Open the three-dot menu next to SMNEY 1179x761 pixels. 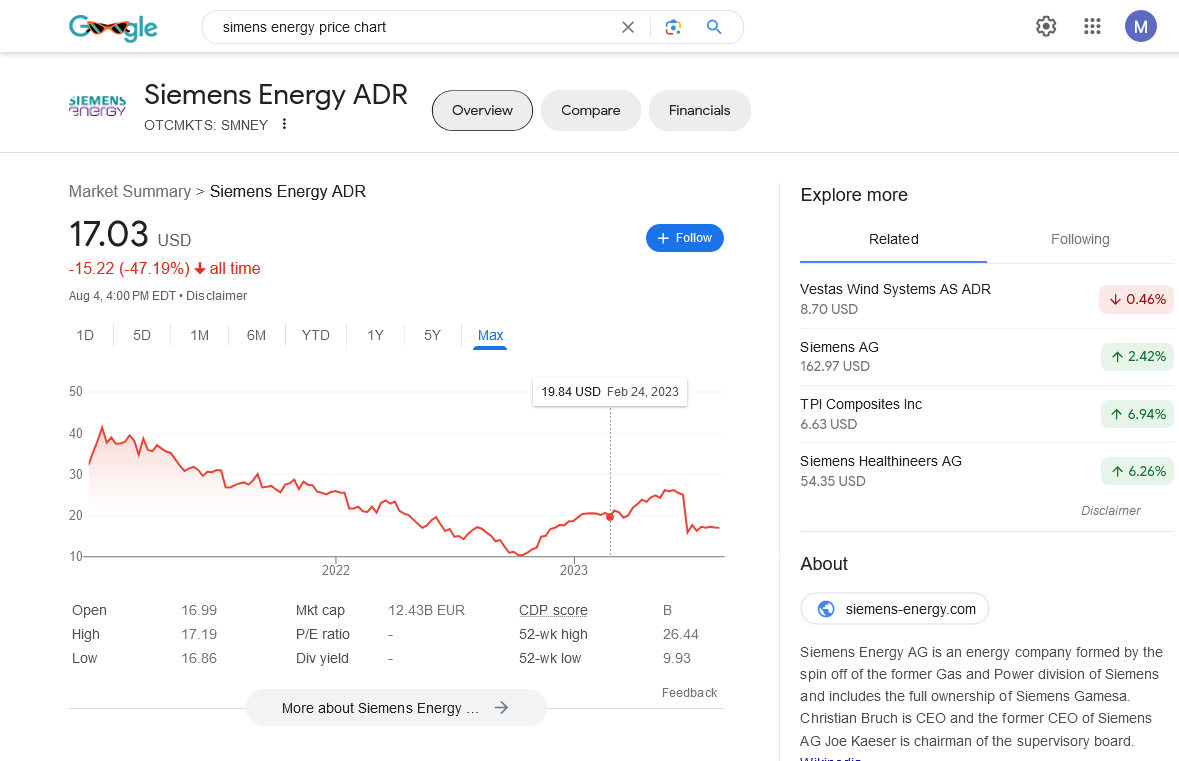pyautogui.click(x=284, y=124)
